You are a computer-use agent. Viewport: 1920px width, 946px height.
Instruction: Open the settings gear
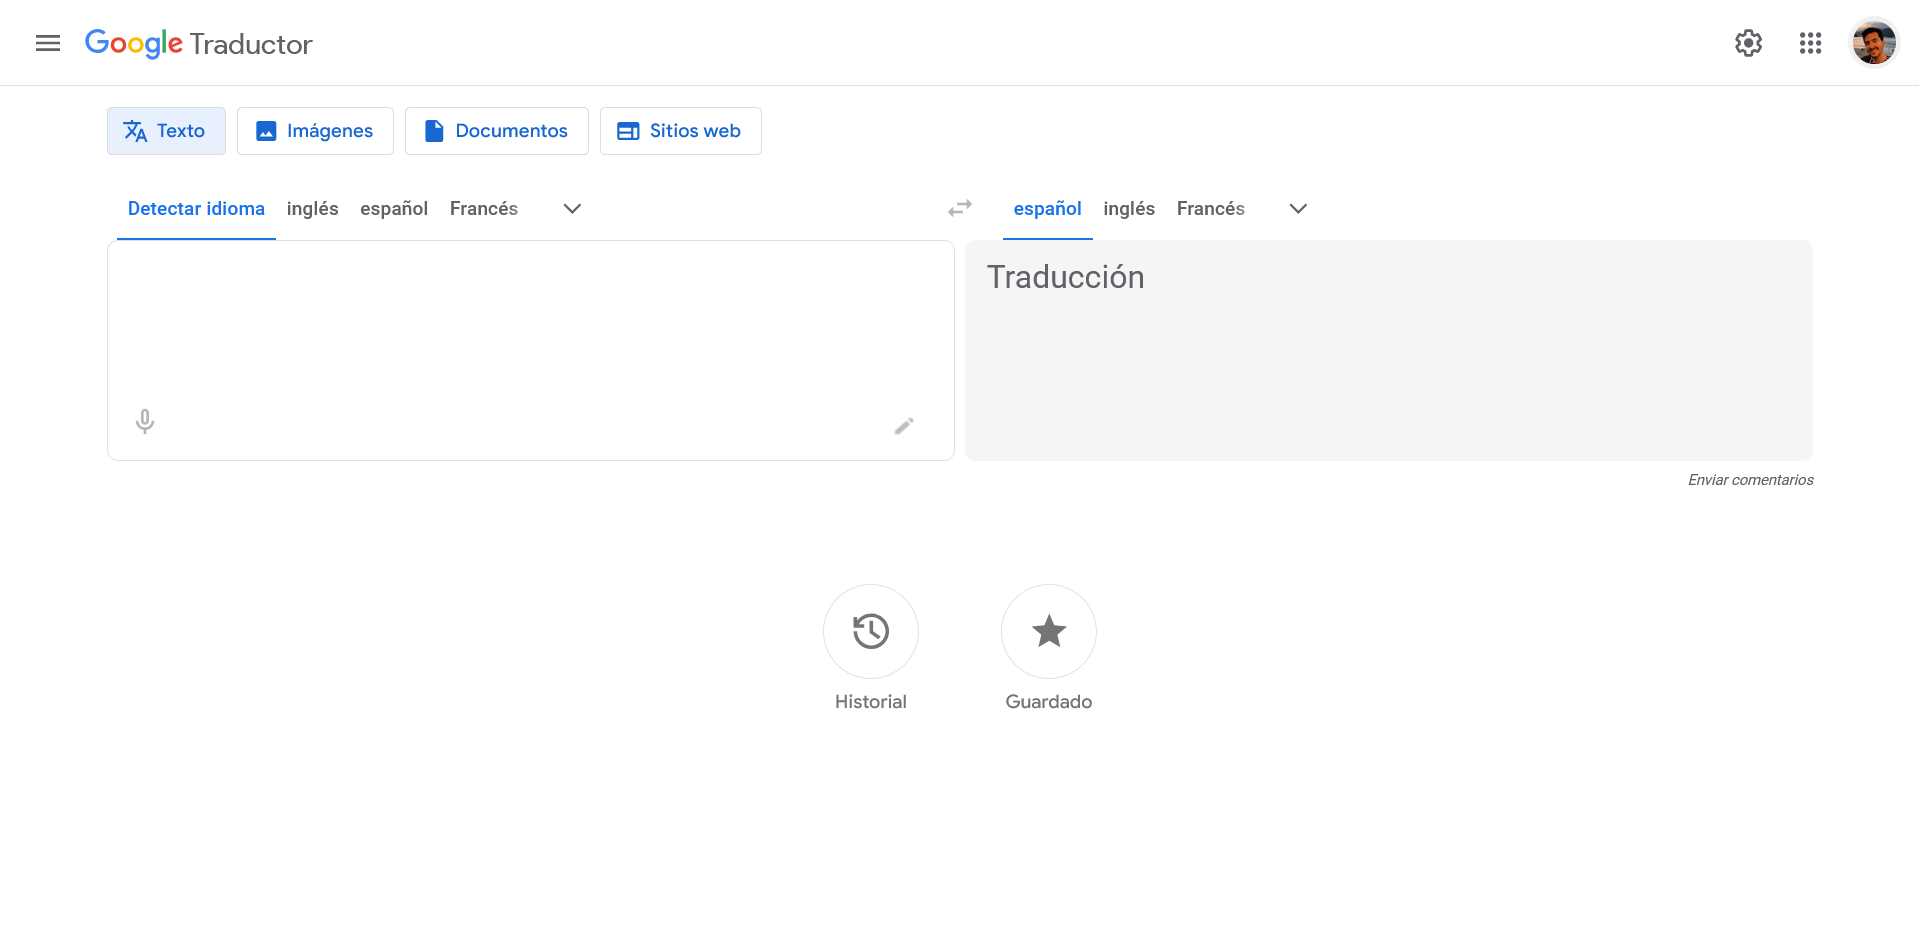click(1748, 43)
